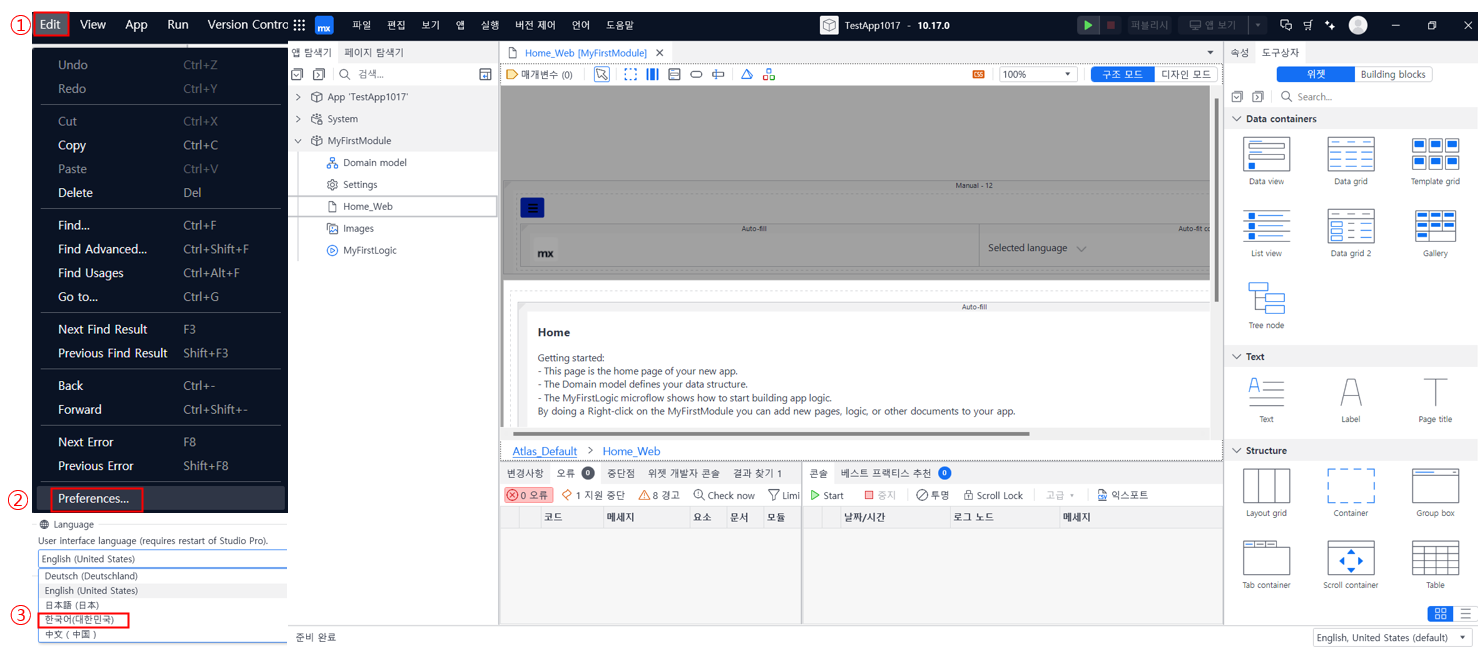Click the console Start button
The image size is (1478, 654).
827,495
